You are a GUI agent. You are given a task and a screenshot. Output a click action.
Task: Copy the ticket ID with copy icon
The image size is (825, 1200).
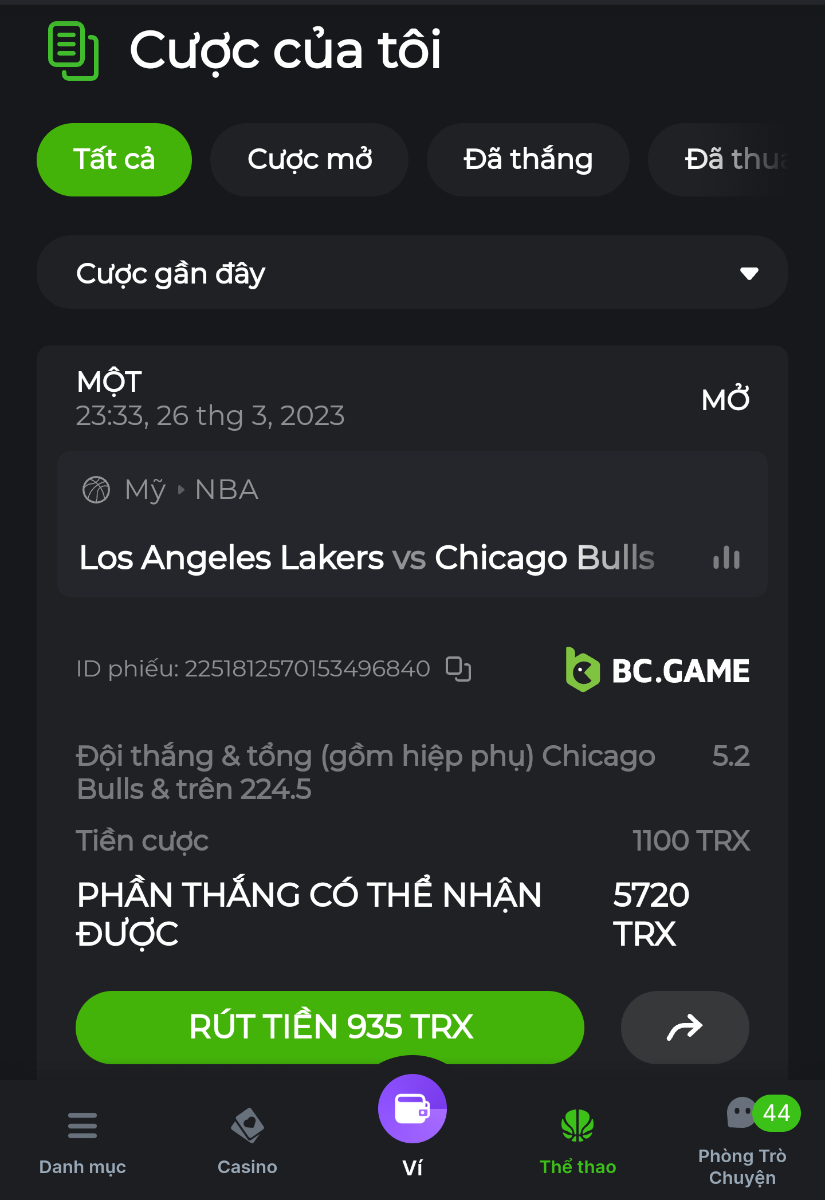[458, 669]
